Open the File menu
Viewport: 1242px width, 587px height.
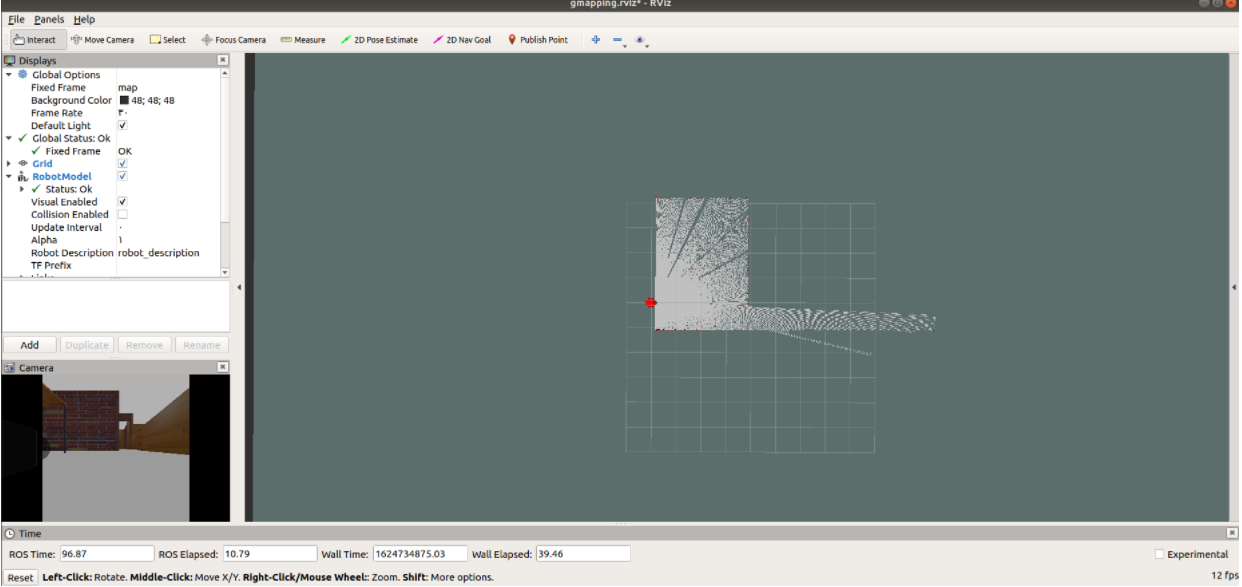pyautogui.click(x=14, y=18)
